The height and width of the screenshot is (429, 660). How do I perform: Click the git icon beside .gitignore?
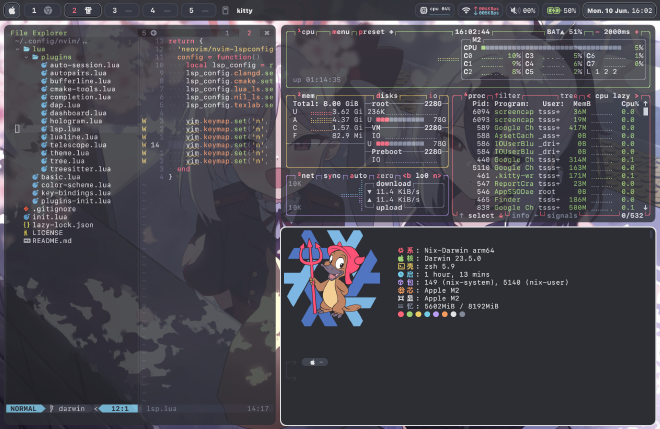[26, 209]
